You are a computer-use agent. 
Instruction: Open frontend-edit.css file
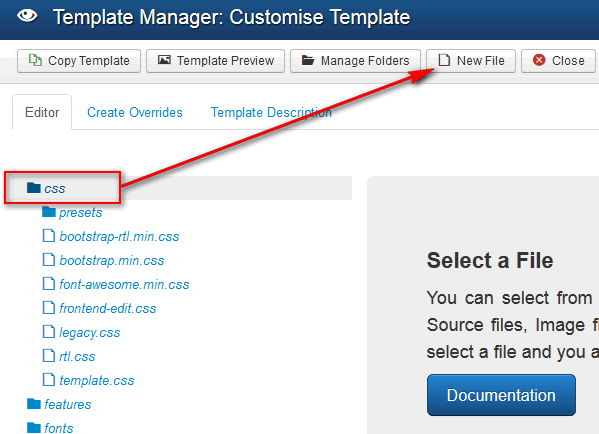tap(108, 309)
